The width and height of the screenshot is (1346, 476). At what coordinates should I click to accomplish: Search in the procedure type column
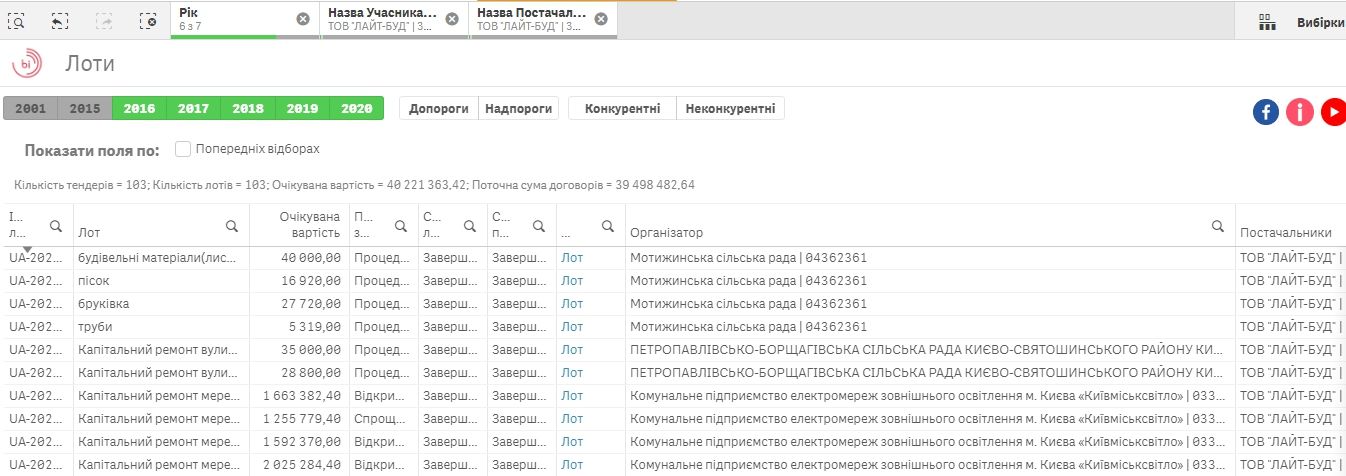click(x=401, y=226)
